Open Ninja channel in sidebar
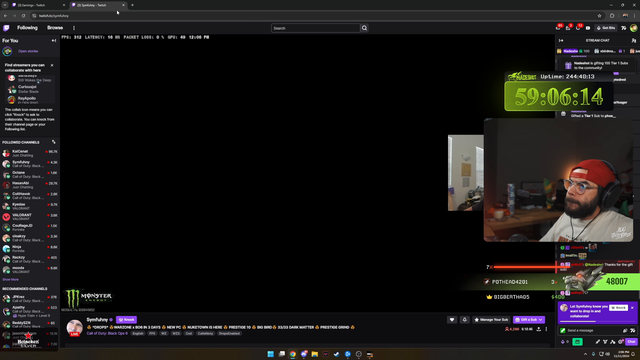640x360 pixels. tap(30, 249)
